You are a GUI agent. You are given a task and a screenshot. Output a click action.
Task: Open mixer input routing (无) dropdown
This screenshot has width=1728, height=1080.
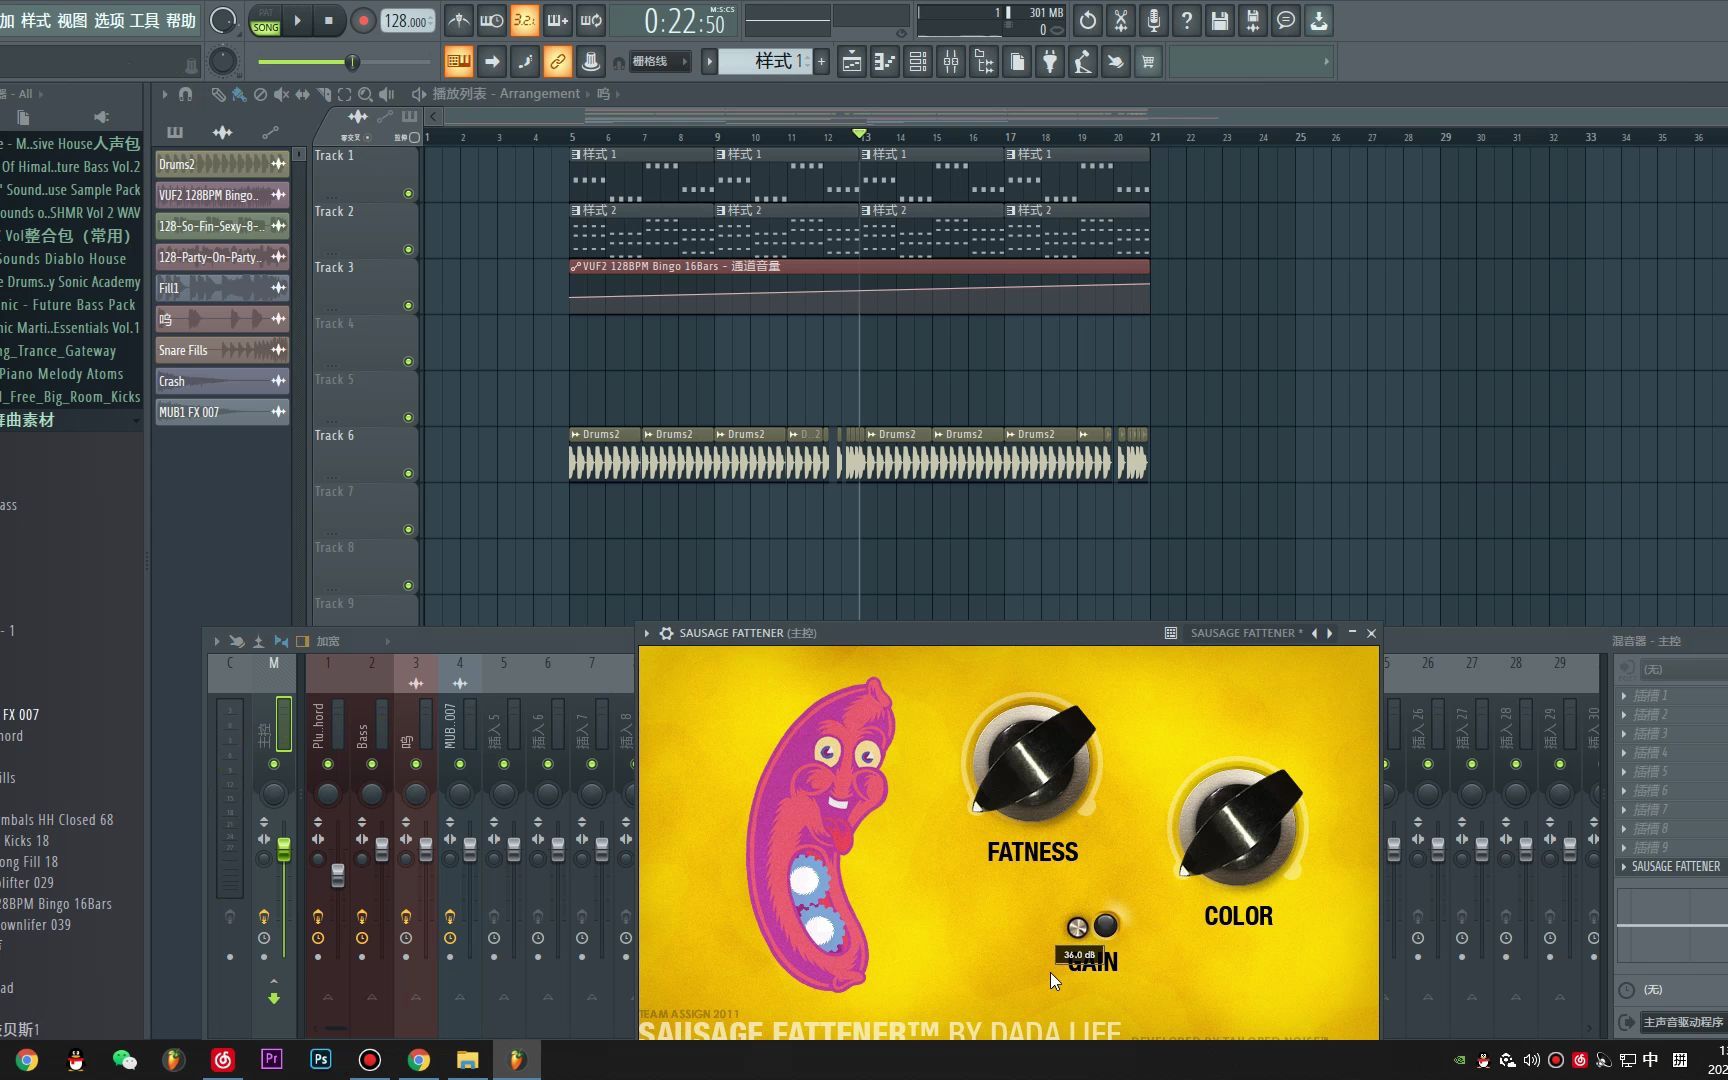point(1682,669)
